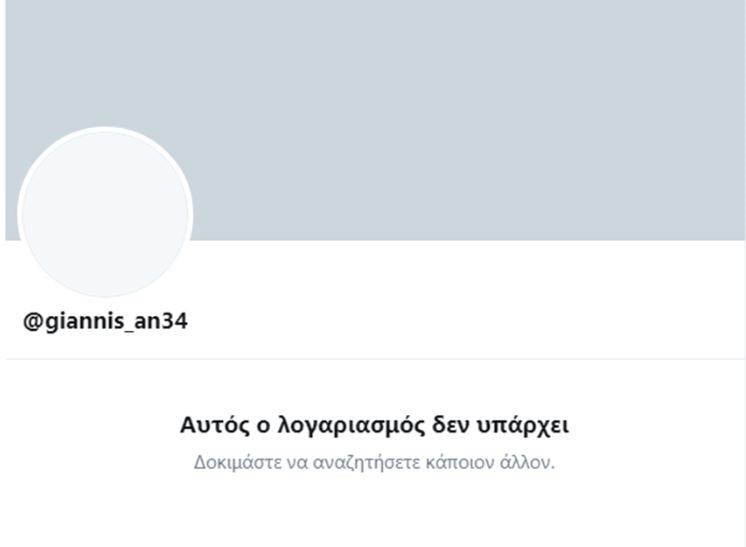Click the white ring around the avatar
This screenshot has height=547, width=746.
(x=105, y=129)
